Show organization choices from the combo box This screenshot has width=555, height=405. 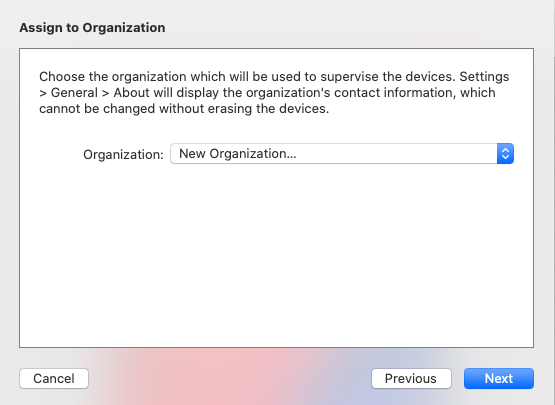pos(342,154)
